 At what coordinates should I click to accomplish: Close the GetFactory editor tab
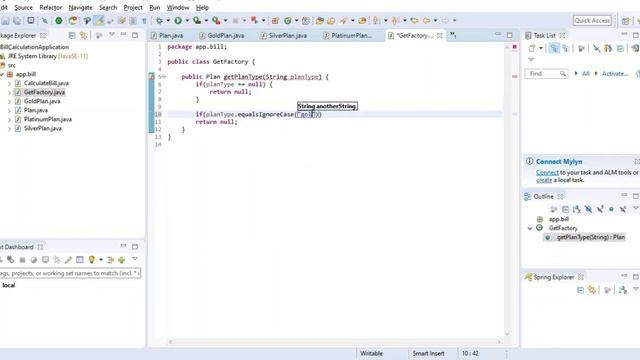(440, 36)
